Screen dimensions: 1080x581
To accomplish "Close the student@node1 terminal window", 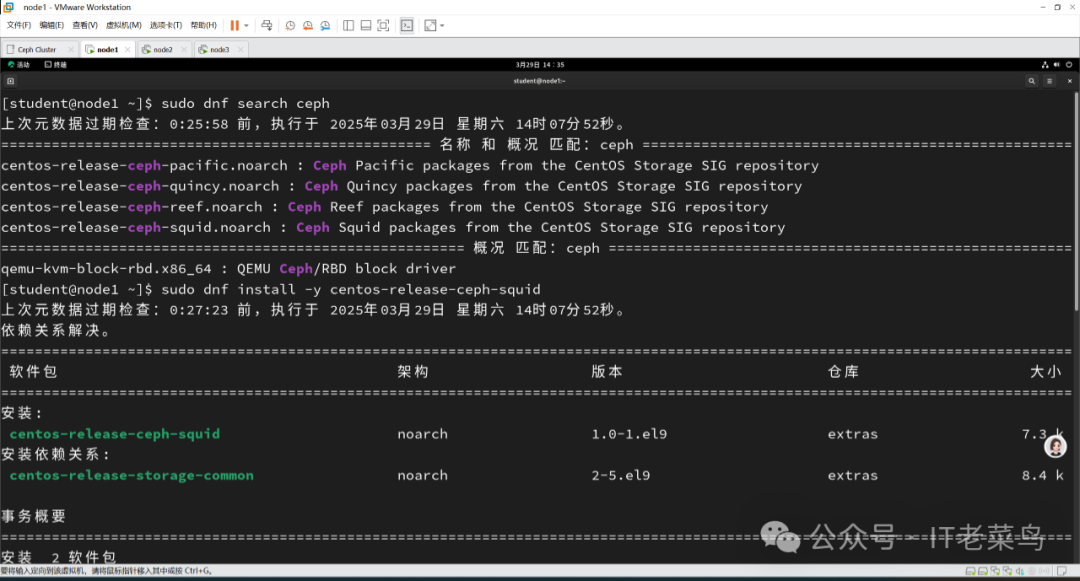I will click(1070, 81).
